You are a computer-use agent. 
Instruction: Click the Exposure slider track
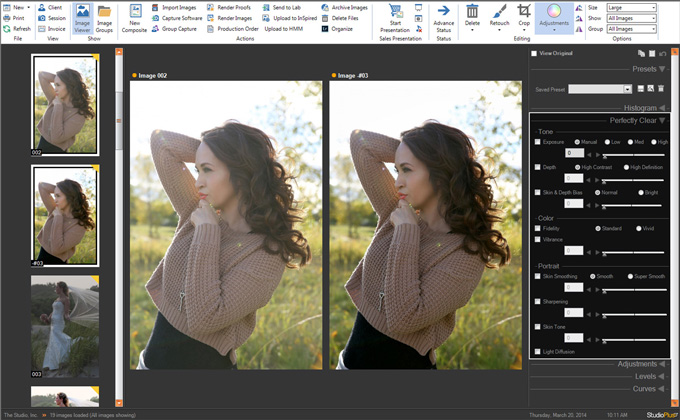635,155
